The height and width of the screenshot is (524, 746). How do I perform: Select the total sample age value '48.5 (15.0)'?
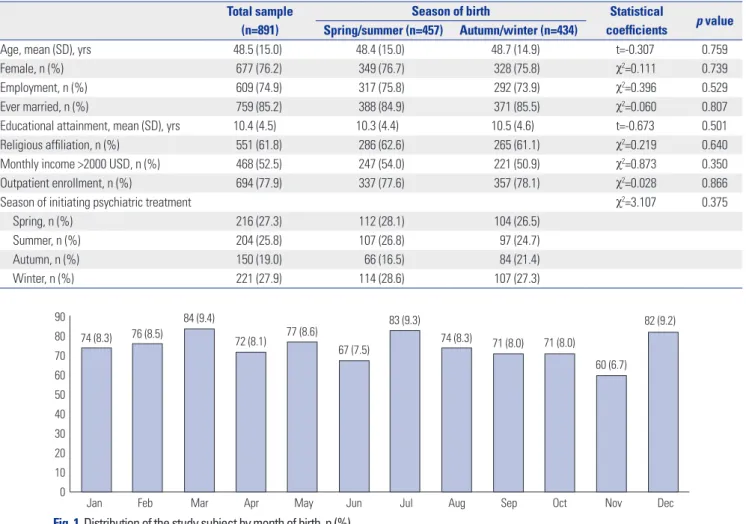click(x=257, y=49)
